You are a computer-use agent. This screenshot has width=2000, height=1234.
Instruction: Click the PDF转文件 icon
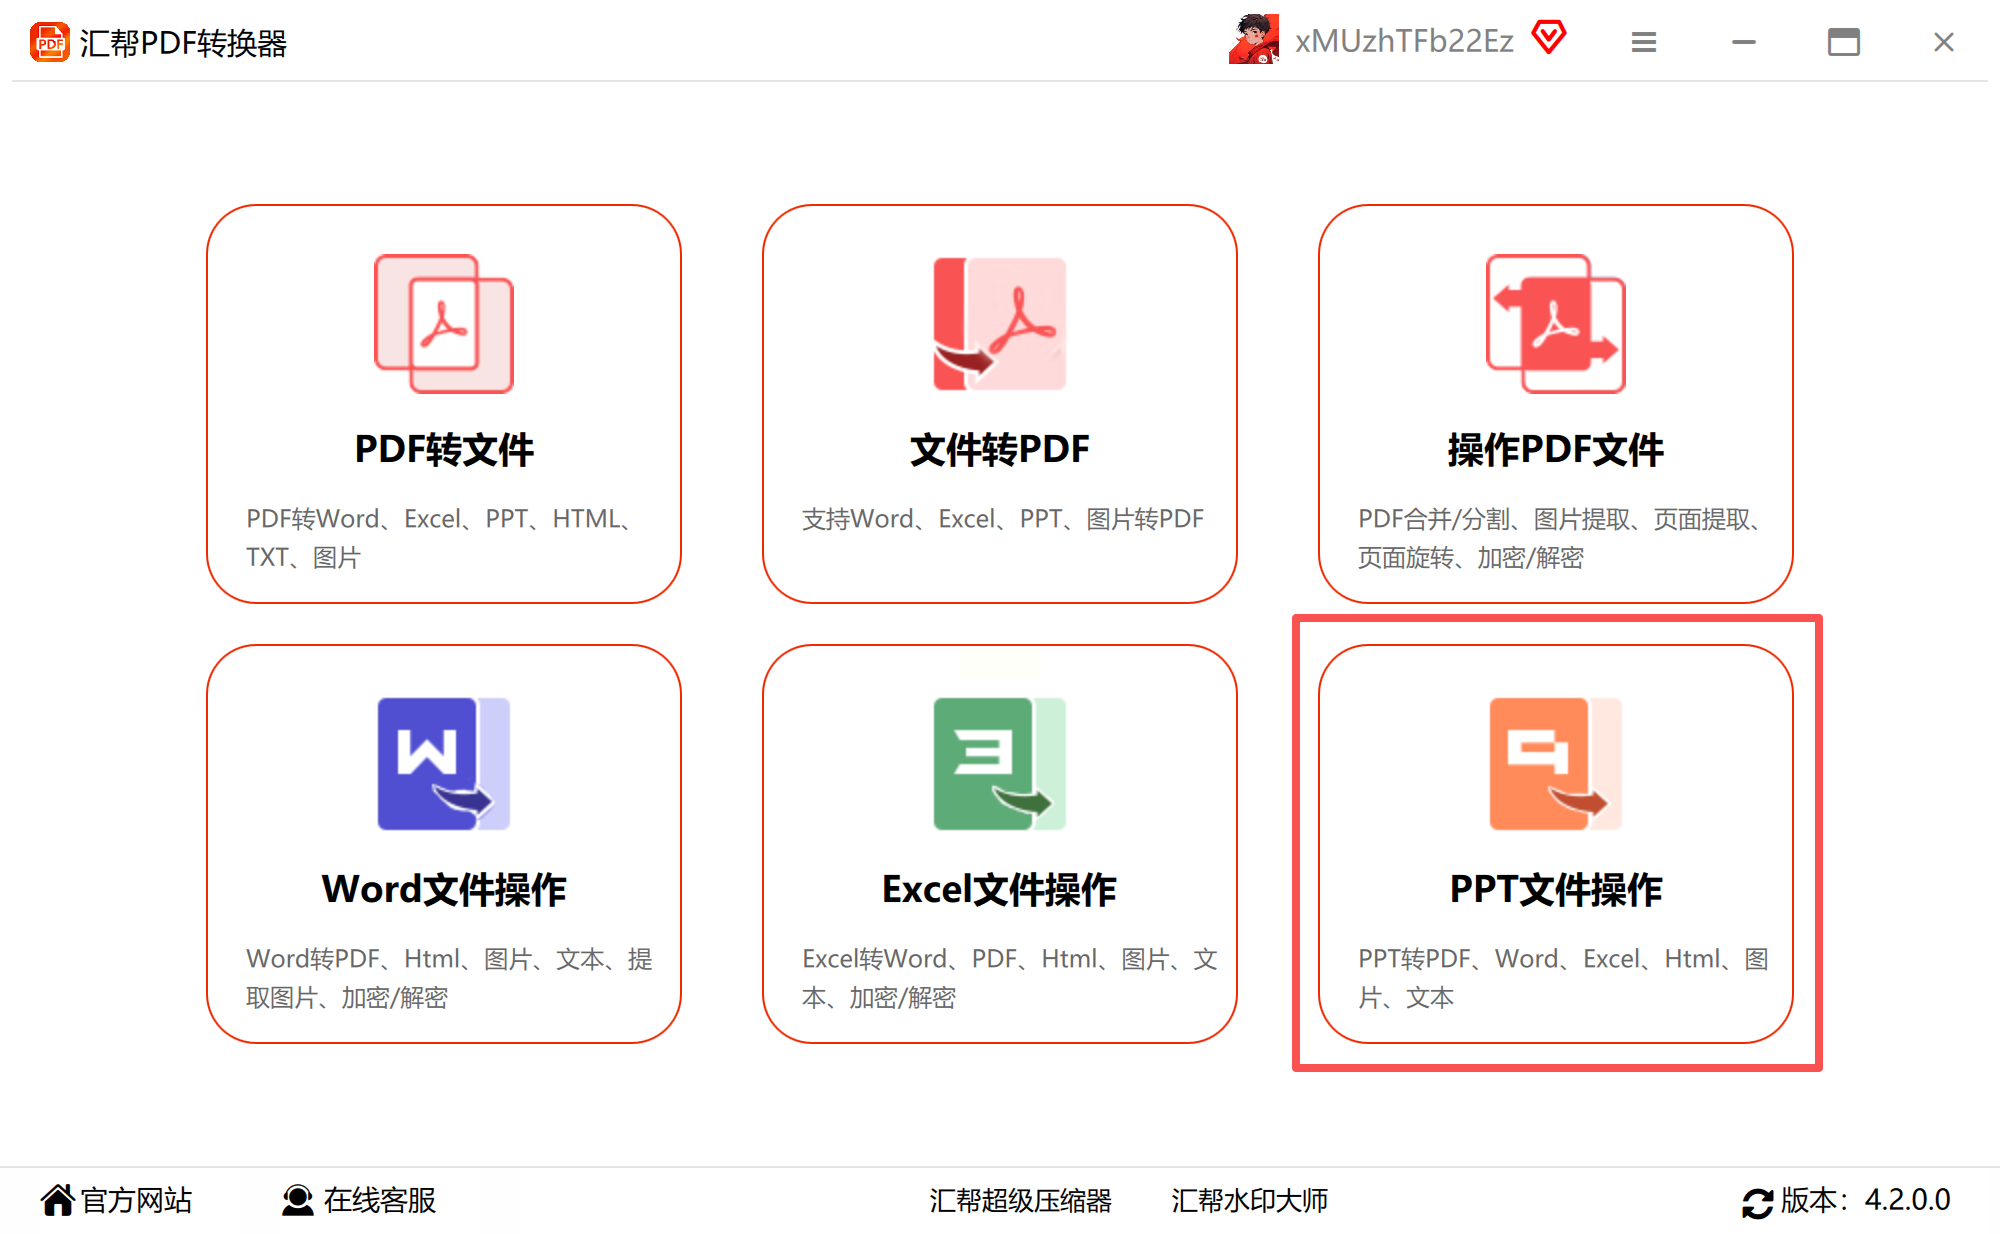pyautogui.click(x=443, y=323)
